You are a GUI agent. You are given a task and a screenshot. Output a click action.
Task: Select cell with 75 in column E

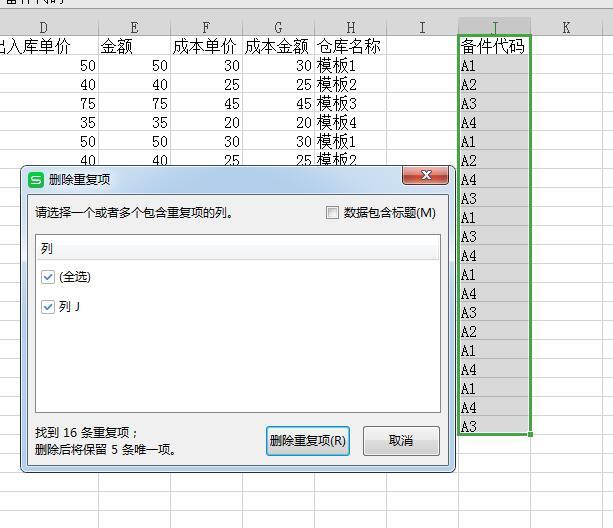pyautogui.click(x=134, y=104)
